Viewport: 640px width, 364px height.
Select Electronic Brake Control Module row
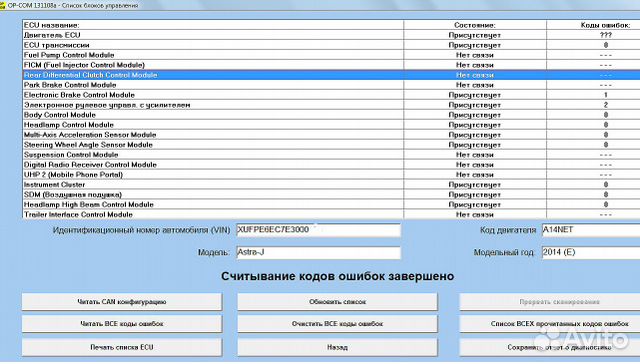[331, 95]
